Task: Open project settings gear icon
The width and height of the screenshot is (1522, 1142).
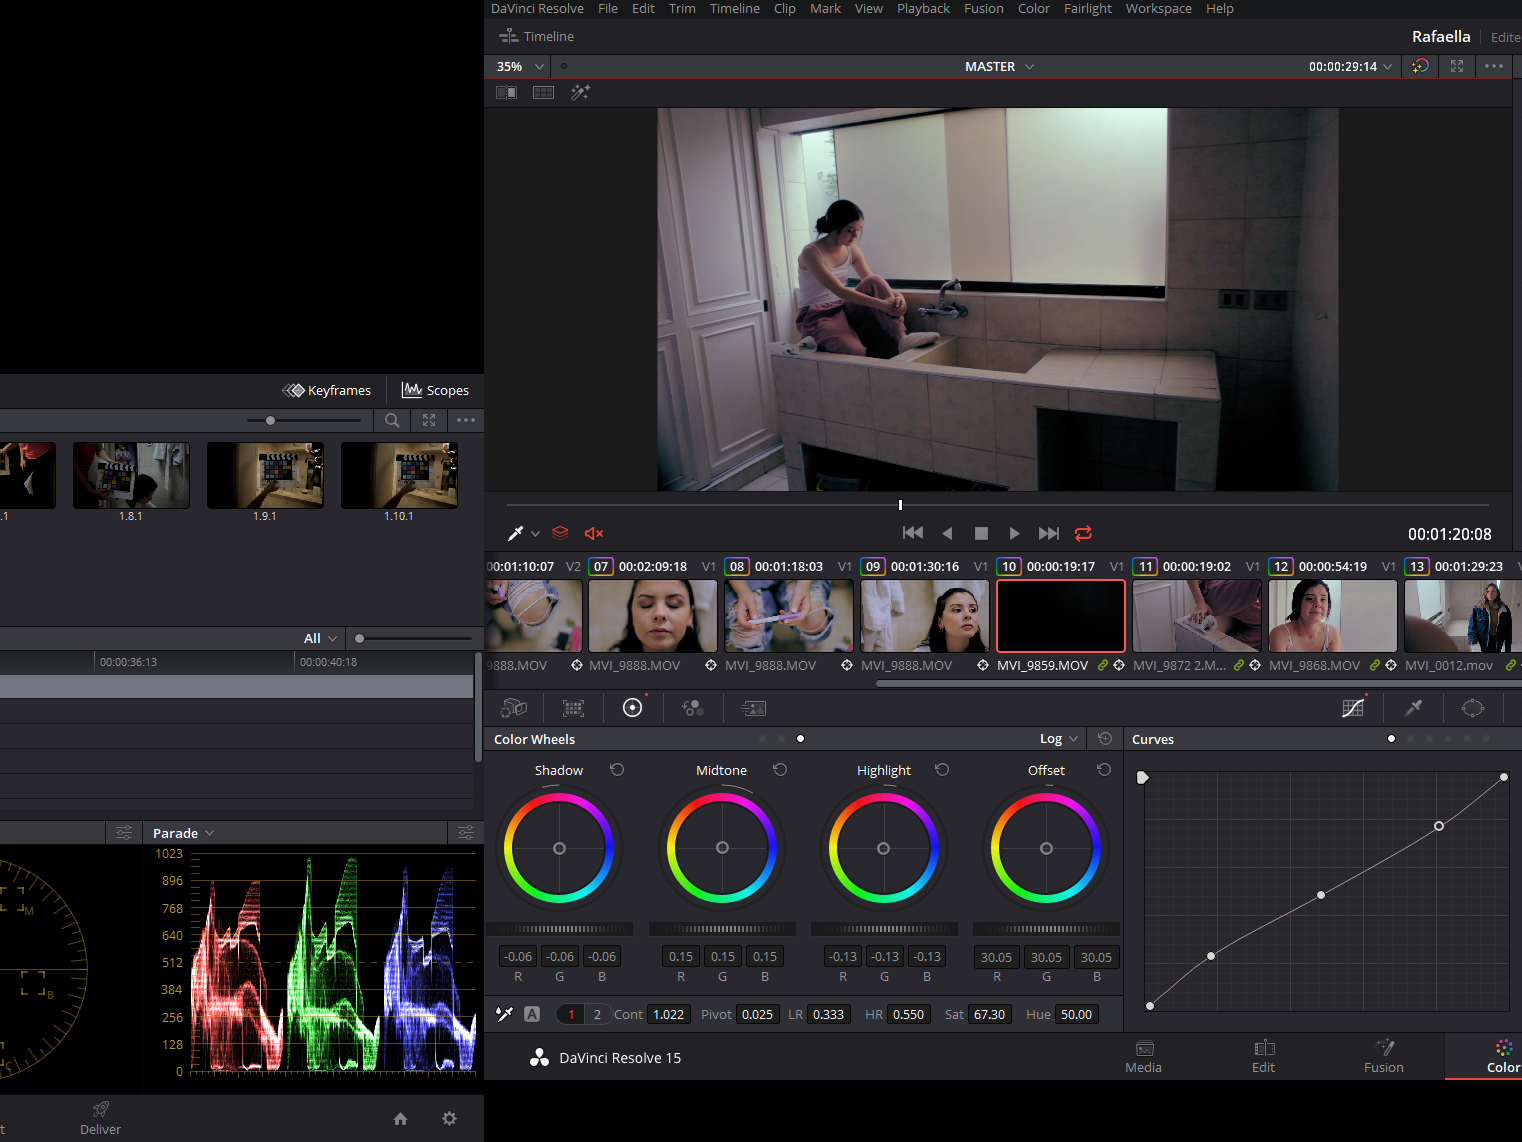Action: (x=449, y=1118)
